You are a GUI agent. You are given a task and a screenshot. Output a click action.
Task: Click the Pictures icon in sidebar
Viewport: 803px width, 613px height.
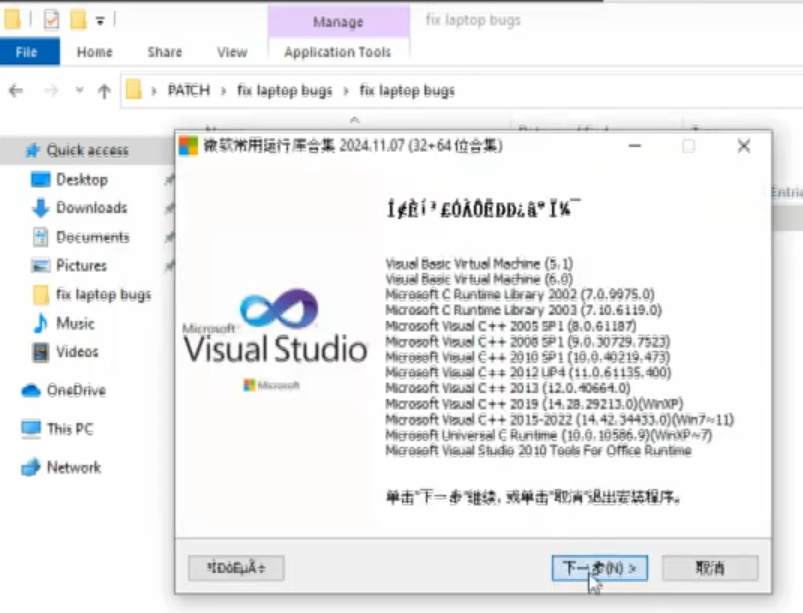pos(40,266)
